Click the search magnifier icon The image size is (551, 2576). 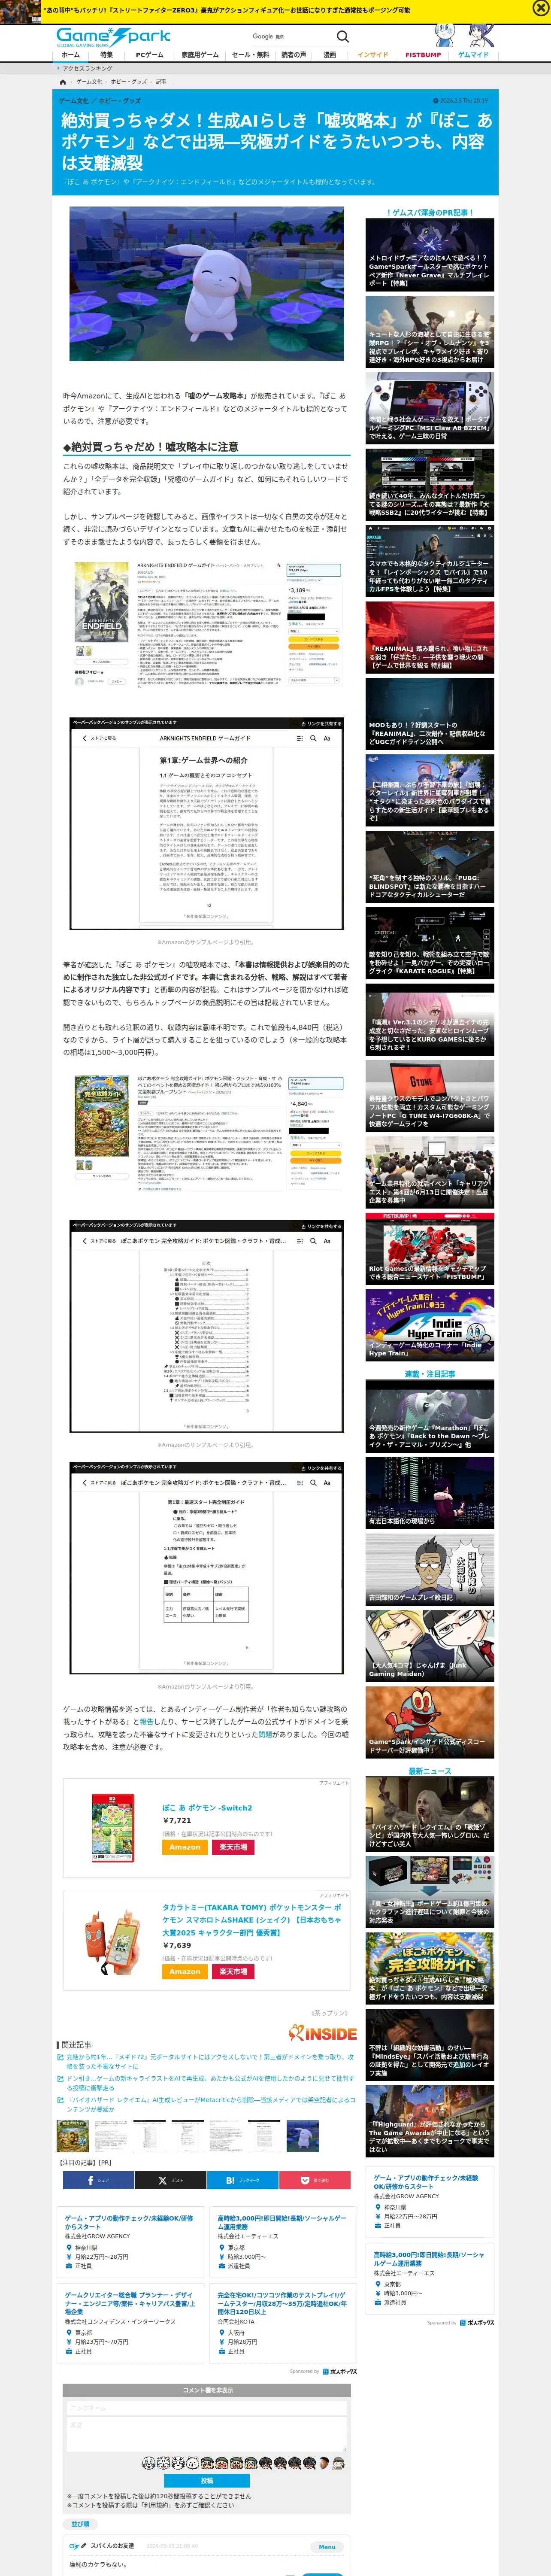[342, 37]
